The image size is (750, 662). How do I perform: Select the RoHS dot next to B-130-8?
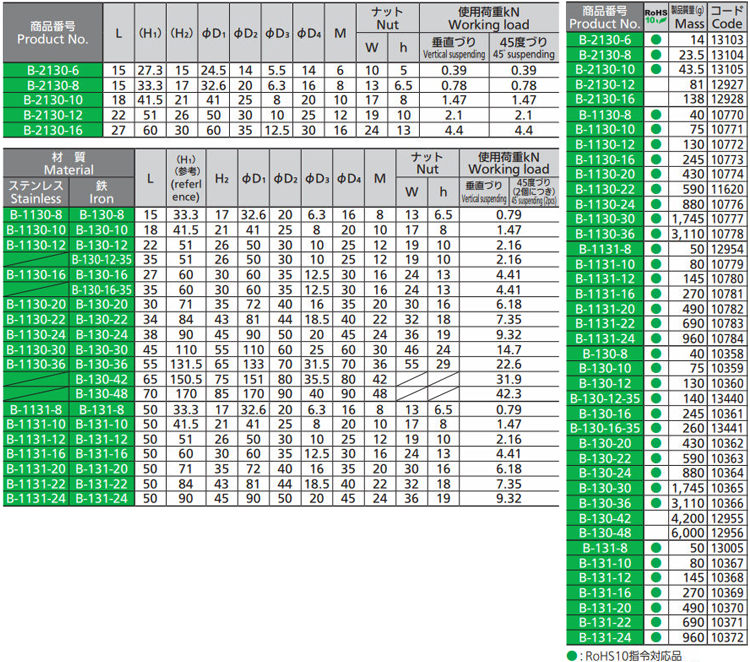point(656,354)
